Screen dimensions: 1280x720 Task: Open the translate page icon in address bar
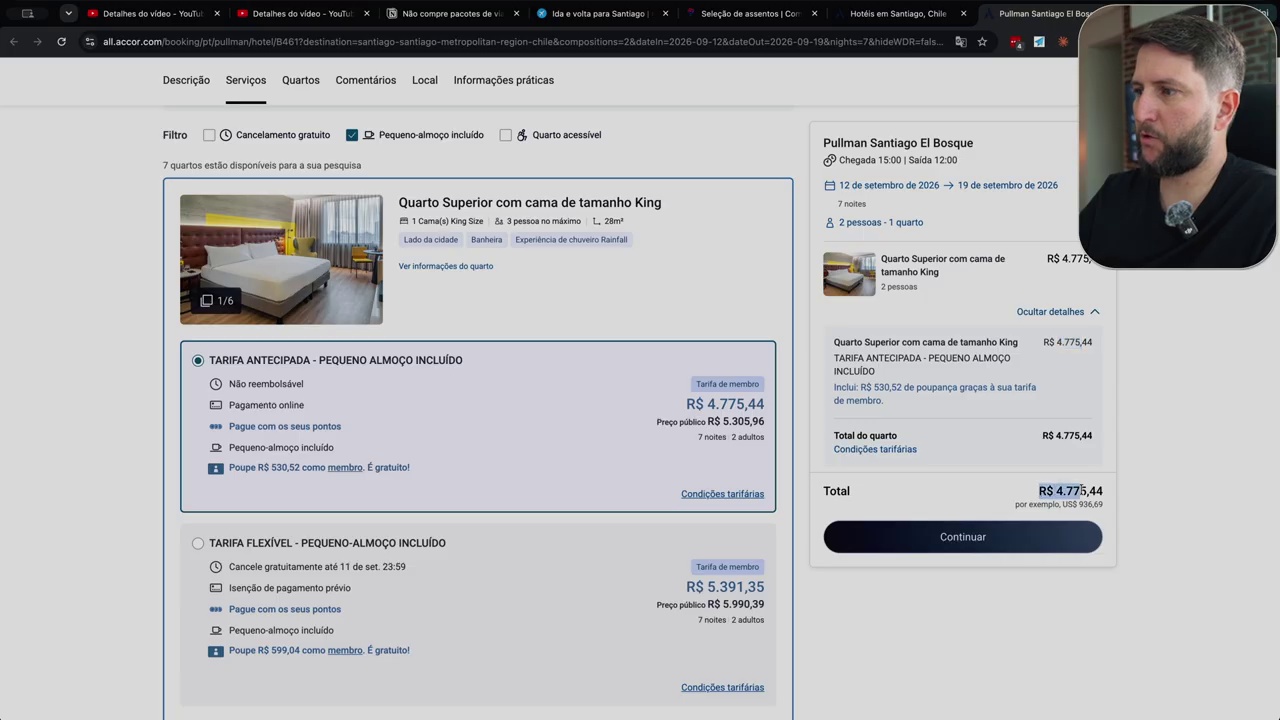click(x=961, y=42)
